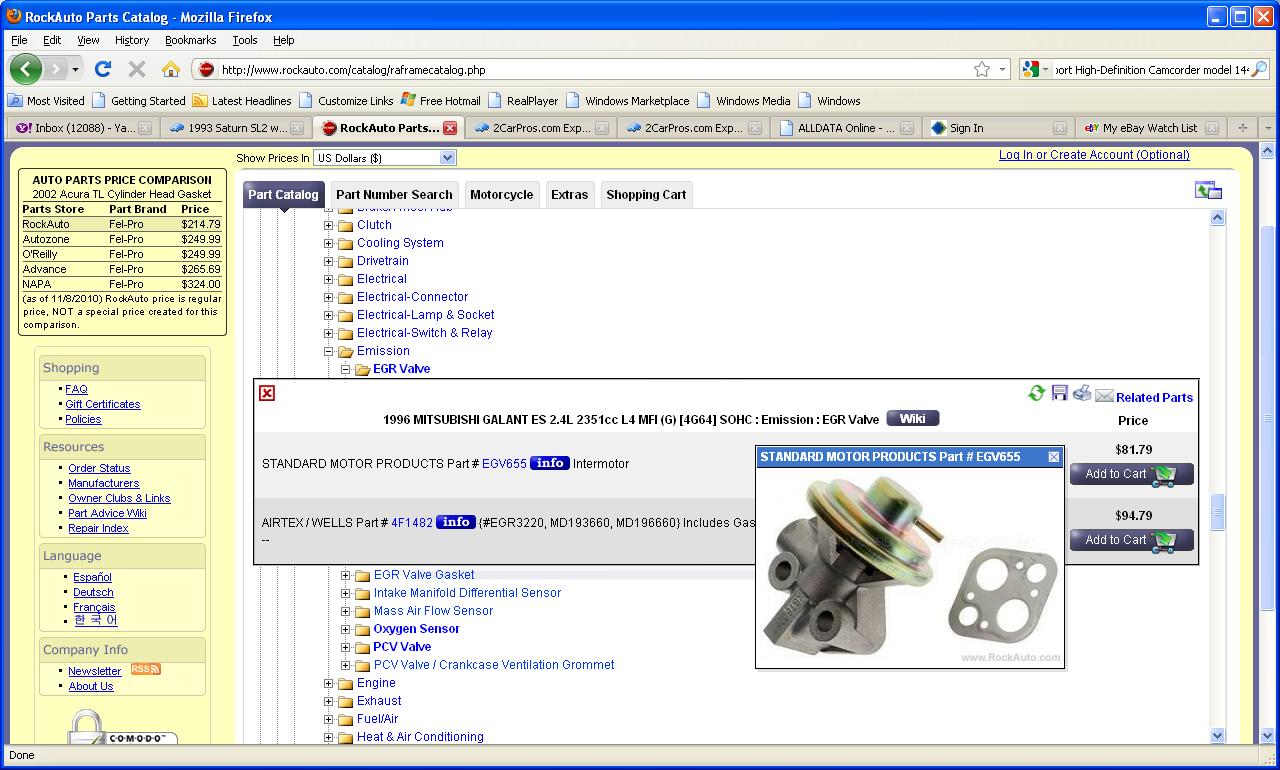Open the Extras tab
The image size is (1280, 770).
(x=569, y=195)
